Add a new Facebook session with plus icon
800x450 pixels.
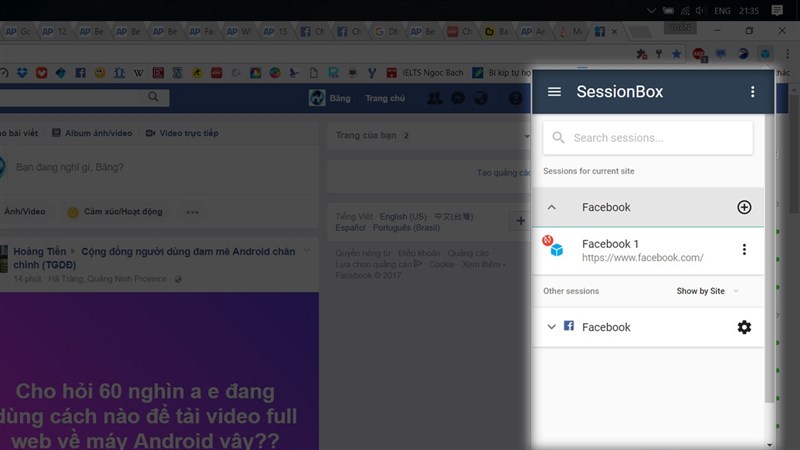[x=744, y=207]
